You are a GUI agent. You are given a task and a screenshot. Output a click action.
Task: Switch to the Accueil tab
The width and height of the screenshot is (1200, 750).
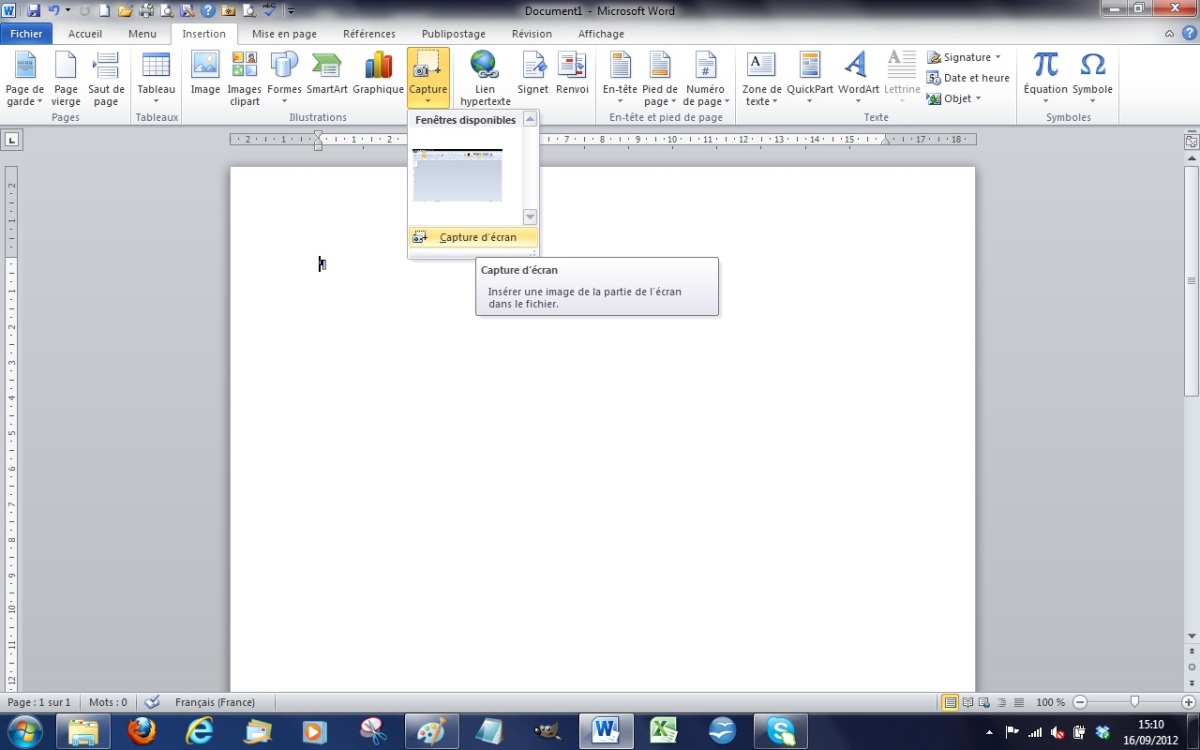tap(85, 34)
